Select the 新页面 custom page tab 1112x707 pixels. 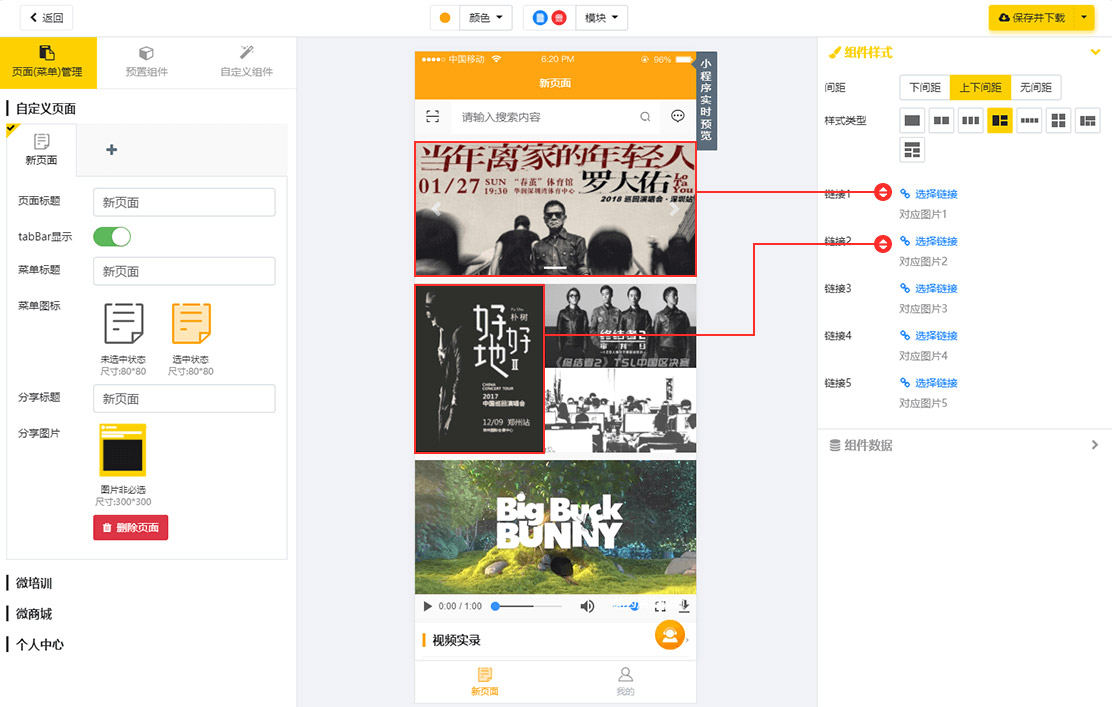coord(41,150)
